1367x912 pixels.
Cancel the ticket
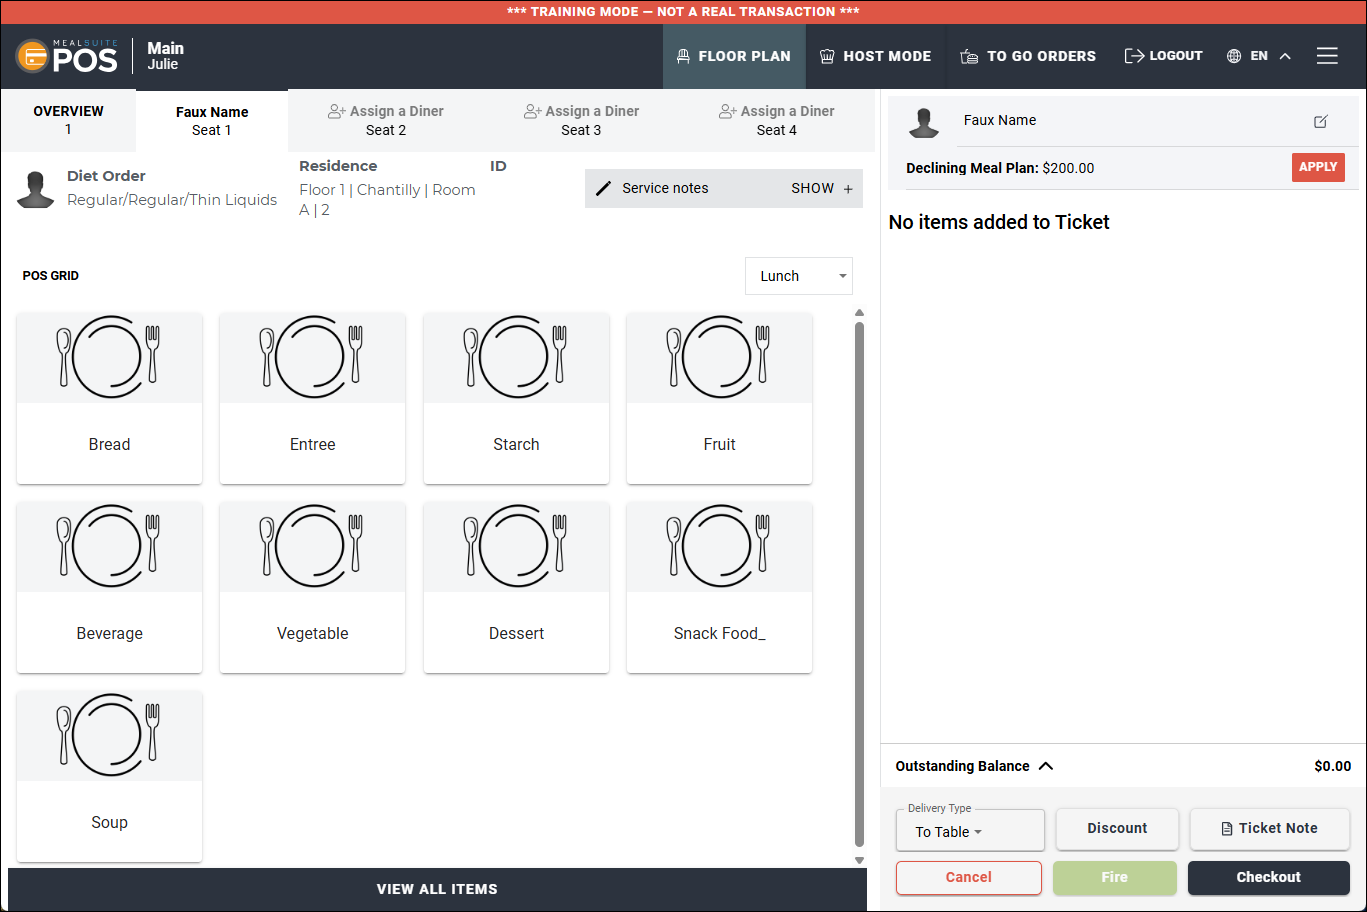point(968,877)
